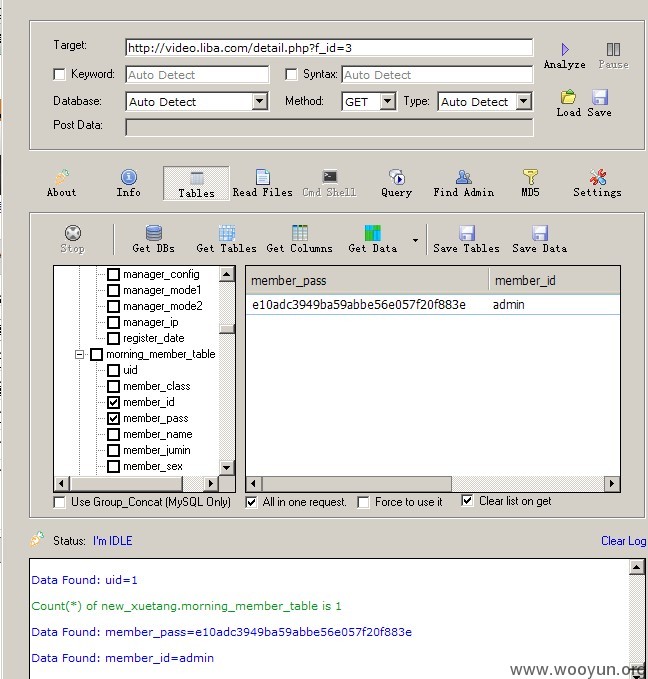Click the Save floppy icon near Load
648x679 pixels.
point(599,97)
